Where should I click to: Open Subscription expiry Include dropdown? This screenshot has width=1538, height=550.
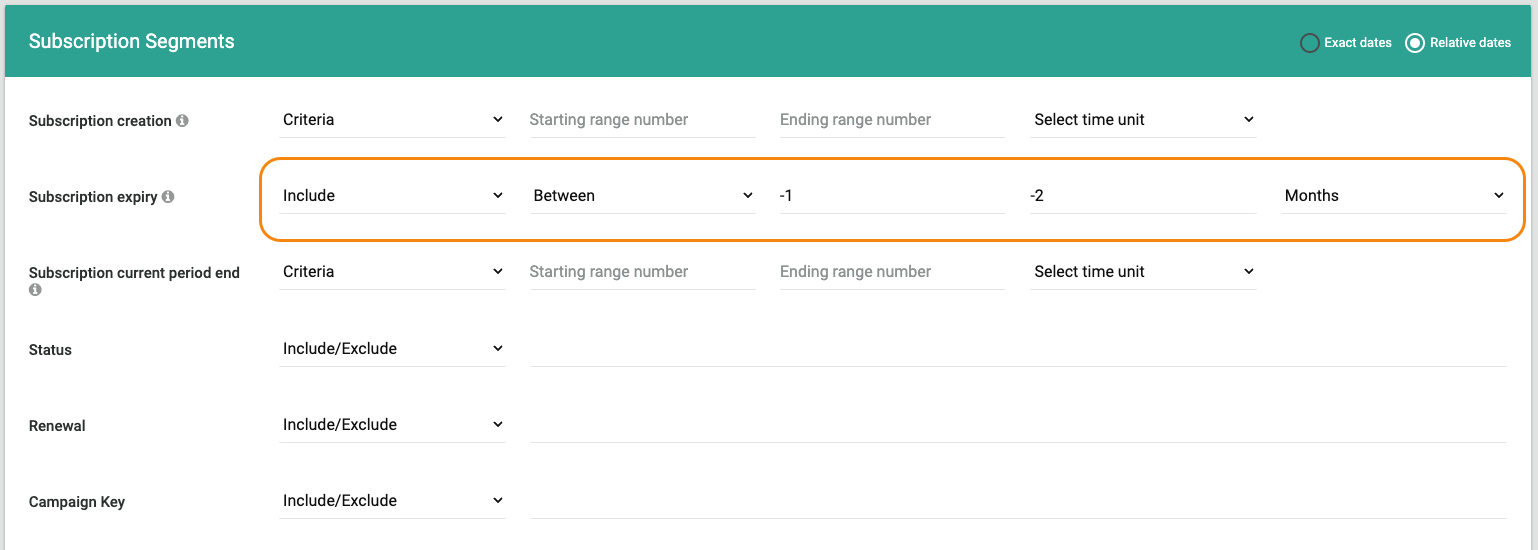[392, 196]
